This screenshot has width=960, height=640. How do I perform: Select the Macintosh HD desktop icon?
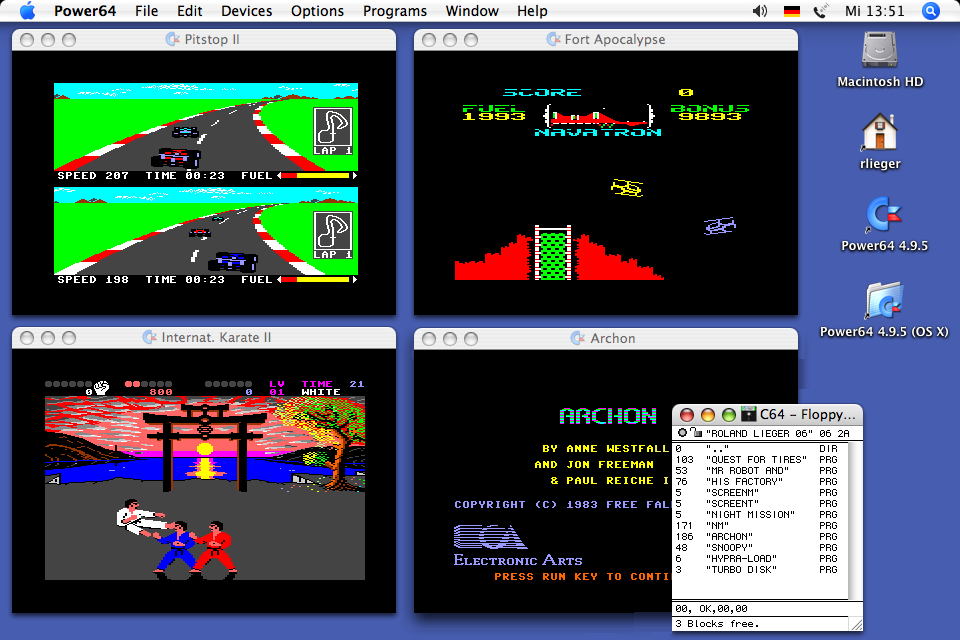tap(880, 49)
